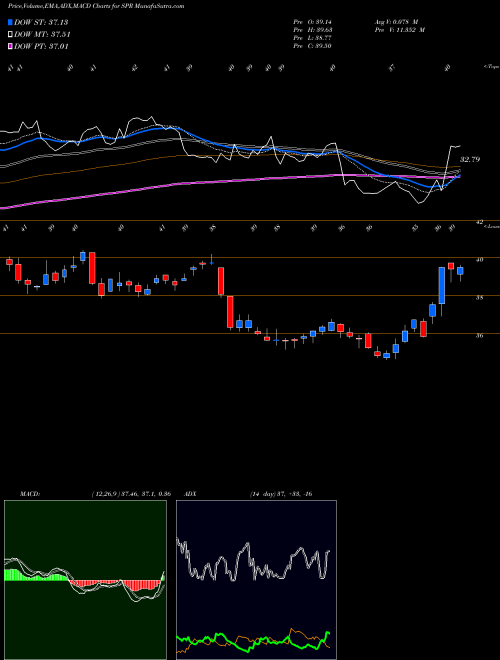Image resolution: width=500 pixels, height=660 pixels.
Task: Click the 'Avg V: 0.078 M' volume text
Action: [396, 22]
